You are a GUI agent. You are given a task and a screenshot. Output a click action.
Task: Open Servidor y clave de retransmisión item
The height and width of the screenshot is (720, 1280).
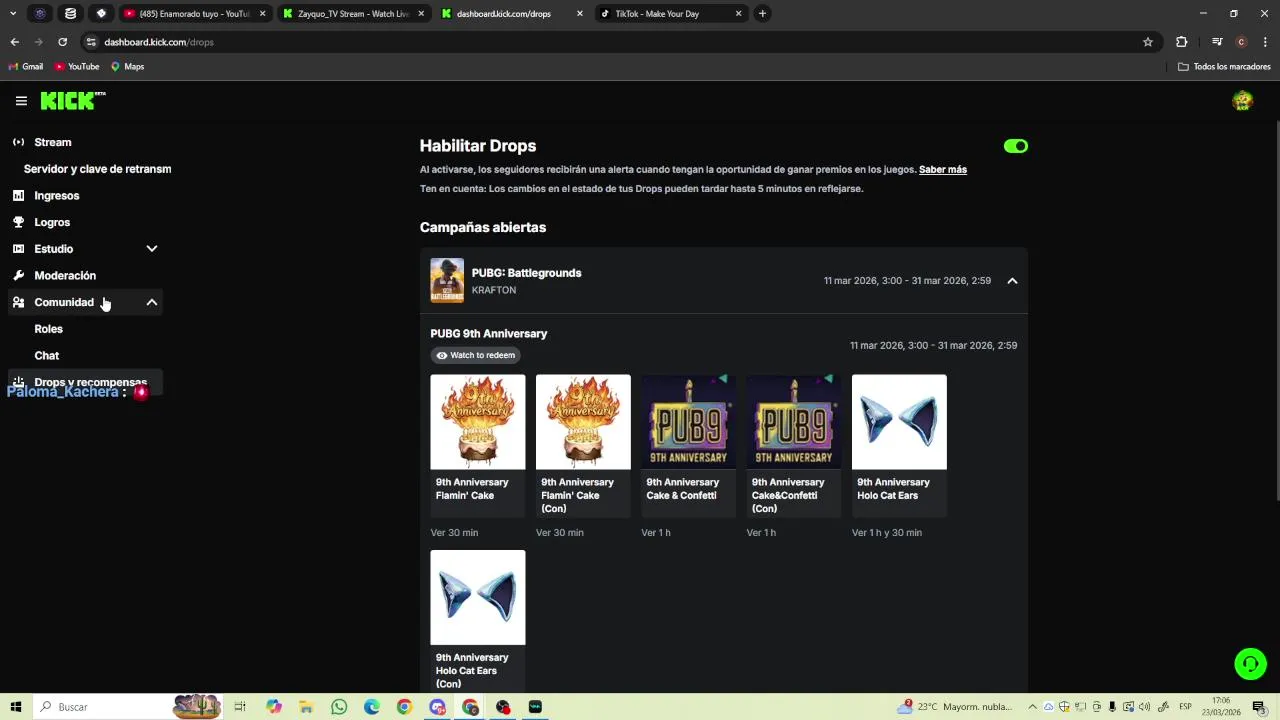(97, 169)
